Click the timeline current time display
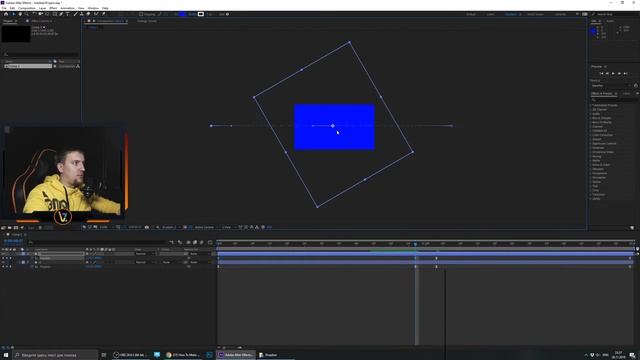Viewport: 640px width, 360px height. [13, 241]
